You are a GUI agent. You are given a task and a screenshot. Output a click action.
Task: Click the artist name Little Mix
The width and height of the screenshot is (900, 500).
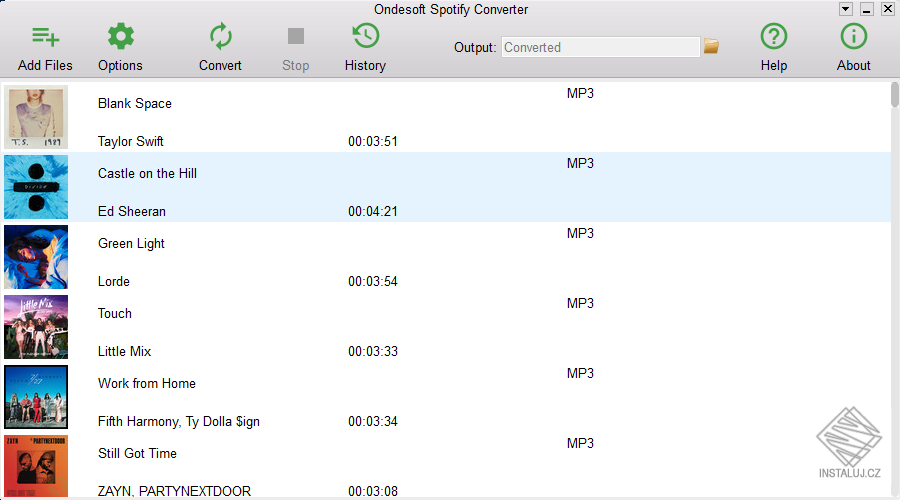click(125, 351)
